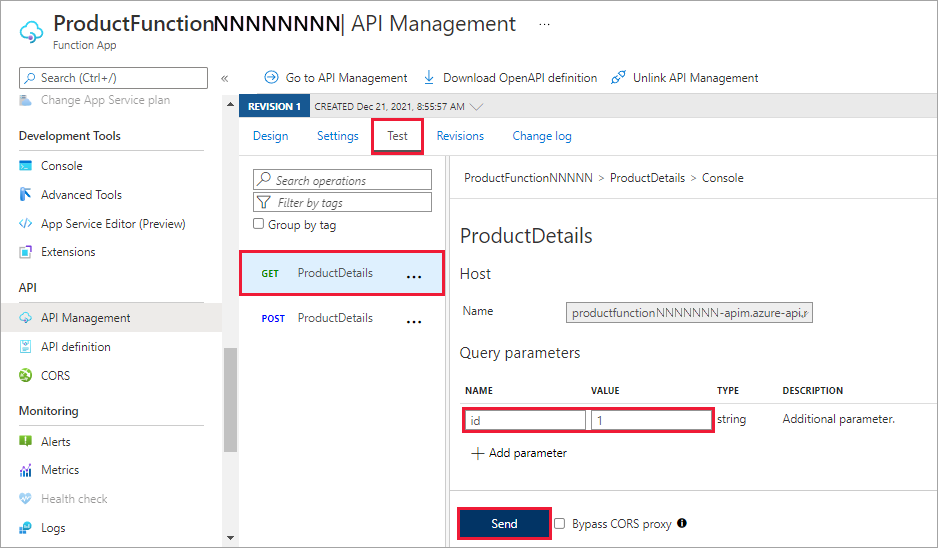Open the more options ellipsis beside the title
938x548 pixels.
[544, 25]
